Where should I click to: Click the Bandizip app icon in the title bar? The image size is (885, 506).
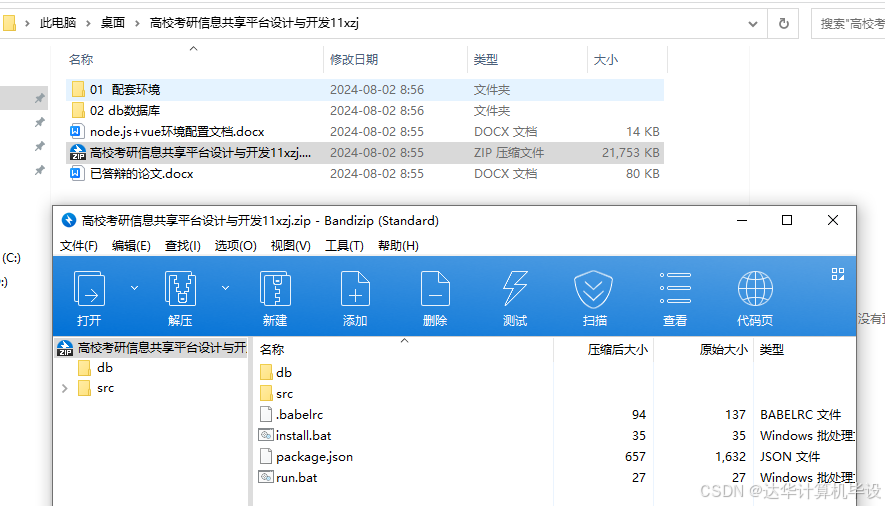[x=69, y=220]
